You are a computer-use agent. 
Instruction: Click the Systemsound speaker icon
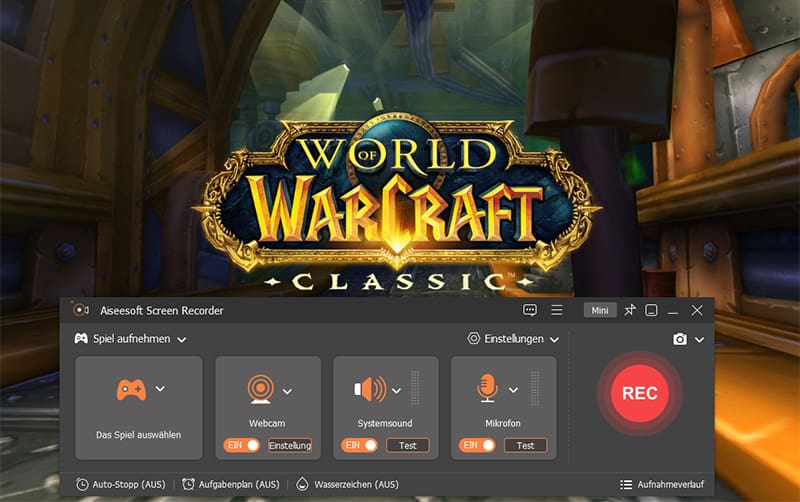370,389
